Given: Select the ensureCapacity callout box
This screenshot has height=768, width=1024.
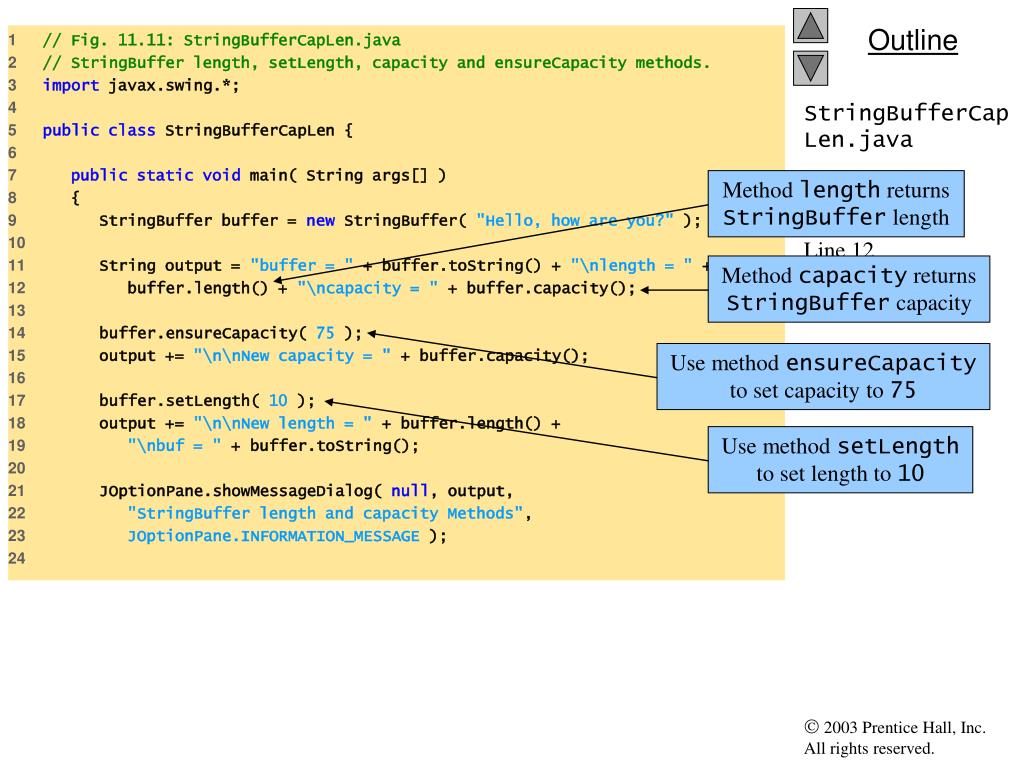Looking at the screenshot, I should (823, 377).
